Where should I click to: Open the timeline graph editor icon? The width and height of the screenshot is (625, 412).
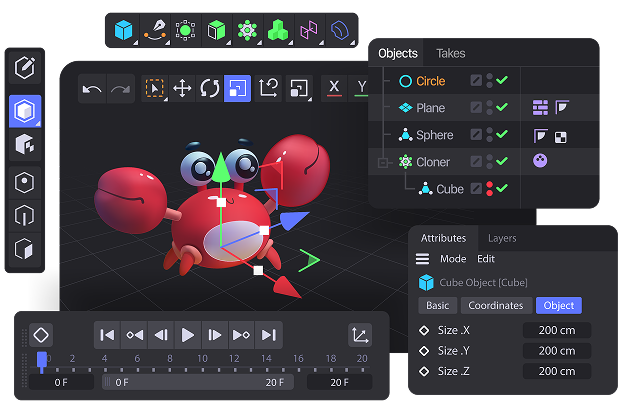[359, 335]
